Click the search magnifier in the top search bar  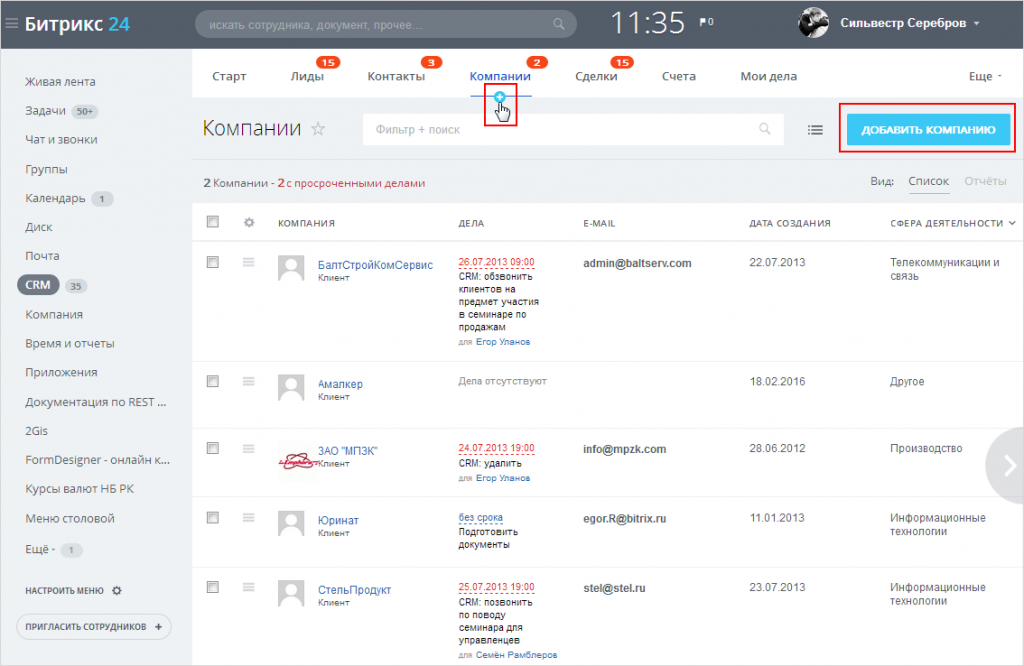(x=558, y=24)
